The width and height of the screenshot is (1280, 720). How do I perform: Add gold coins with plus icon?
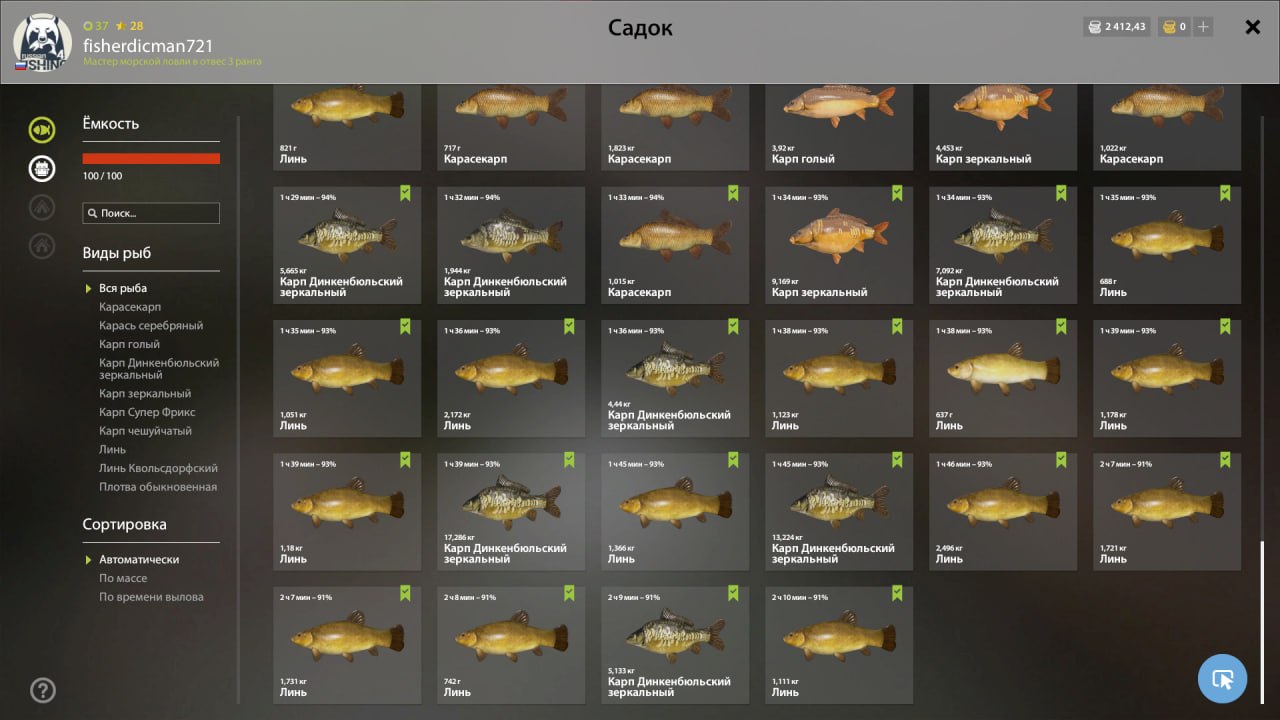point(1203,27)
